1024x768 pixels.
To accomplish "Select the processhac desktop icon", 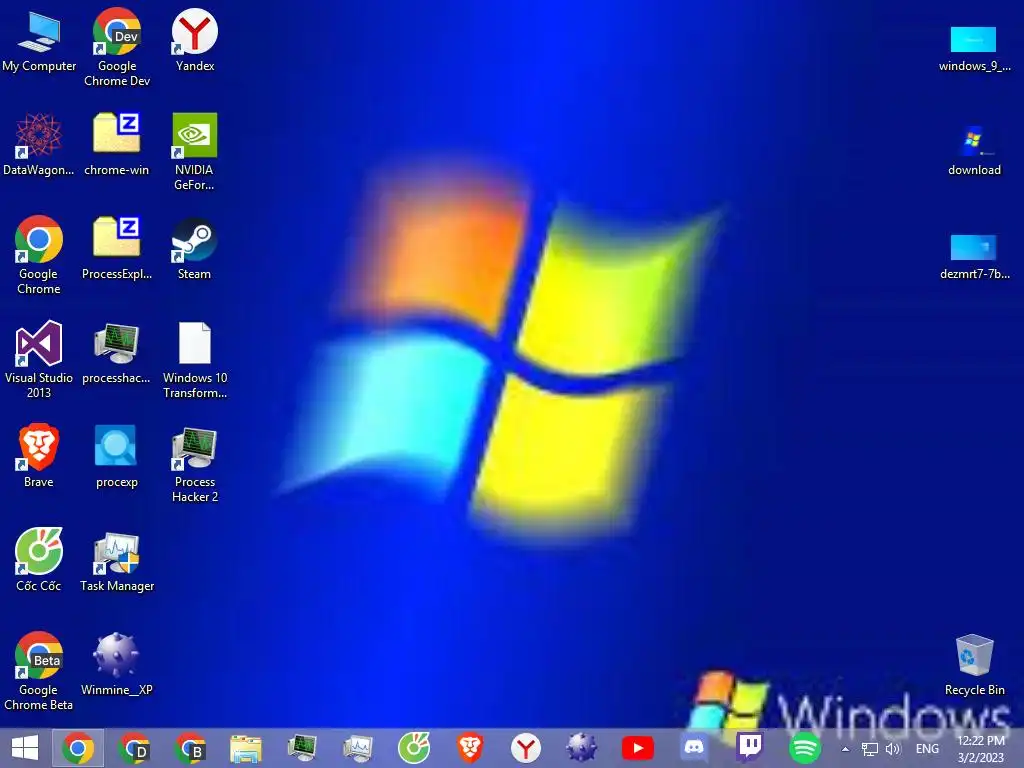I will coord(116,353).
